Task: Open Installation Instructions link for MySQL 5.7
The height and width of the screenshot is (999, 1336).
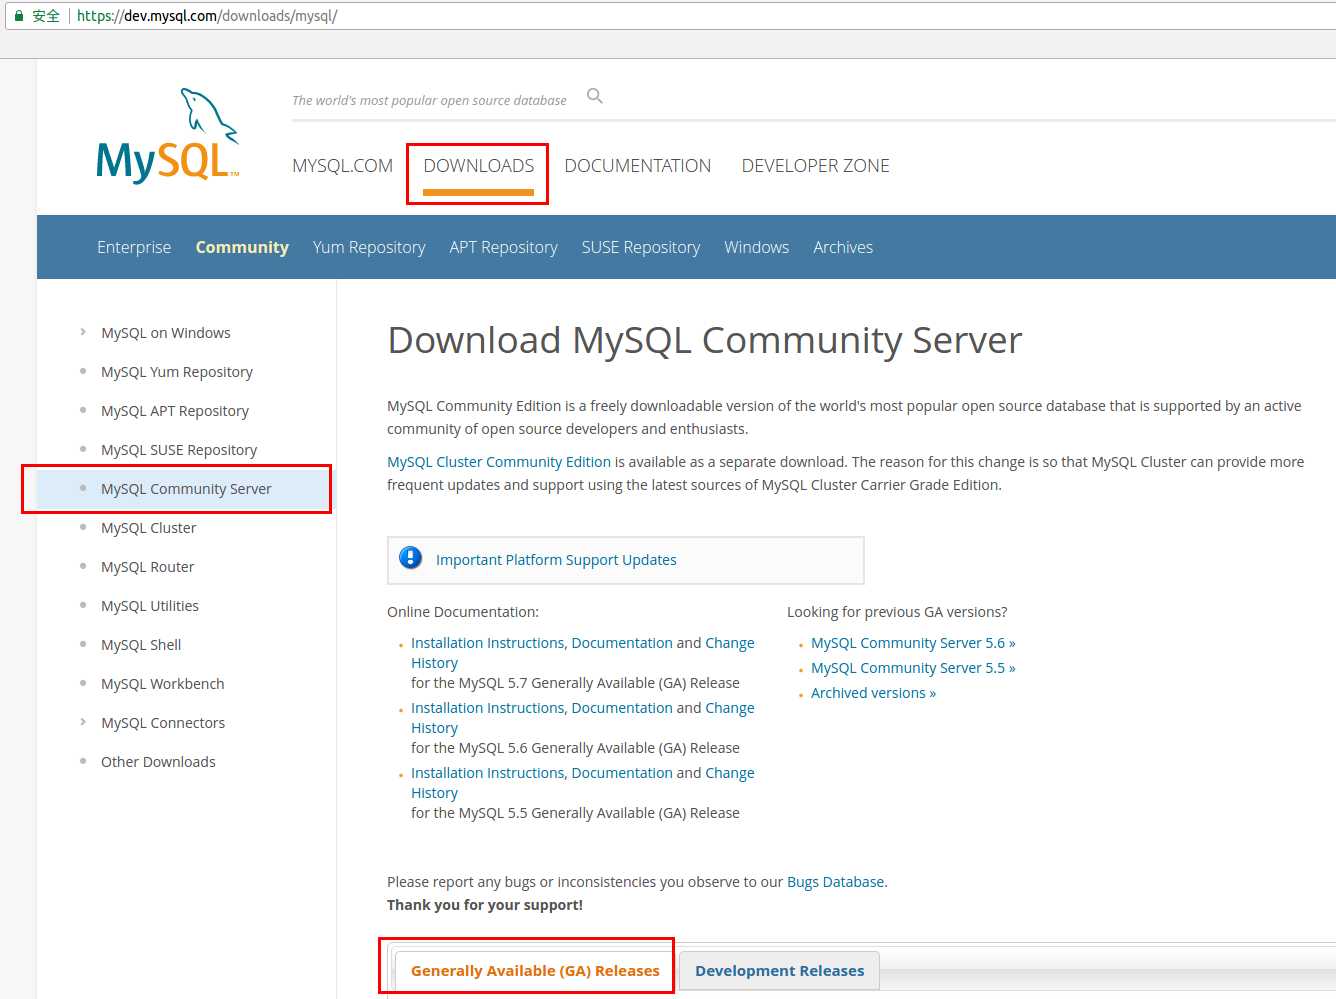Action: [x=488, y=643]
